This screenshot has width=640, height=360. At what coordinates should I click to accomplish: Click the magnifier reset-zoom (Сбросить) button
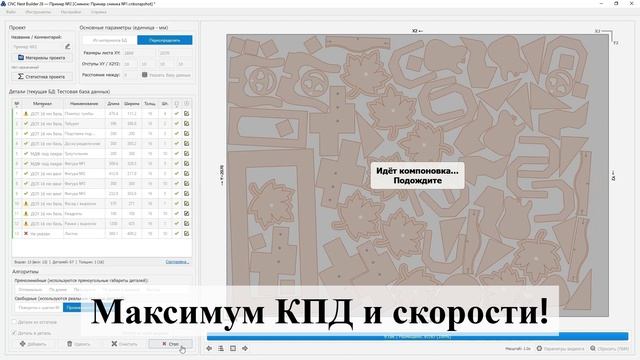(609, 349)
